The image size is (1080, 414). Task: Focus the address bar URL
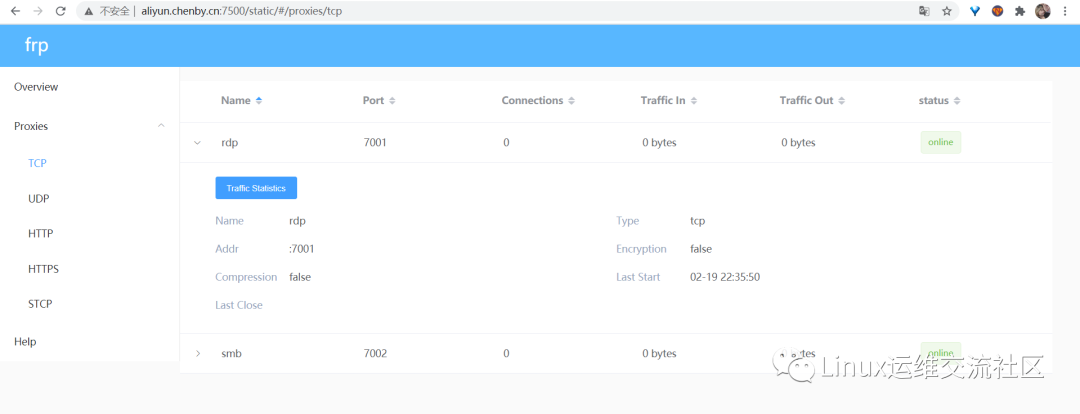(242, 11)
